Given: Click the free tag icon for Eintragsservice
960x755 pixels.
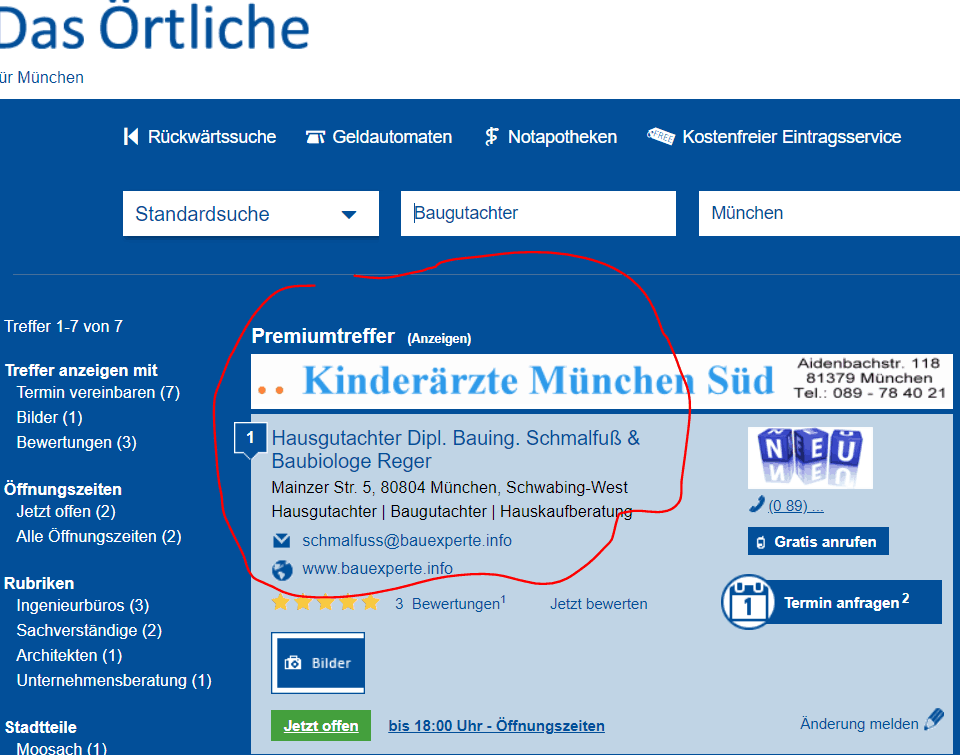Looking at the screenshot, I should 661,136.
